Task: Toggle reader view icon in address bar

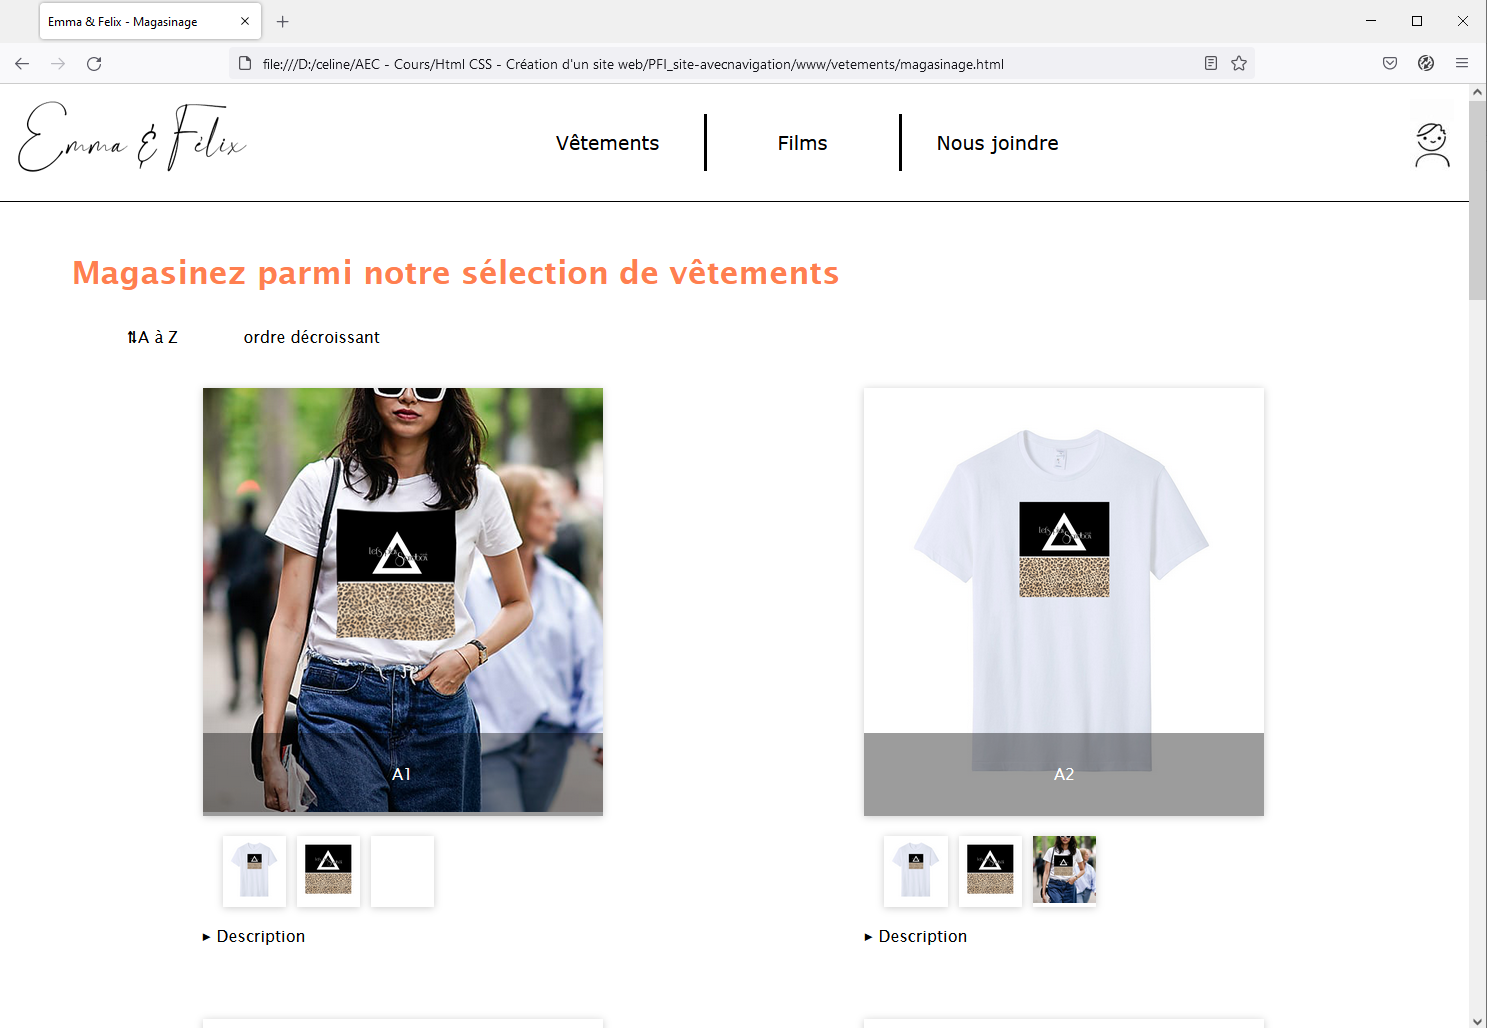Action: point(1210,64)
